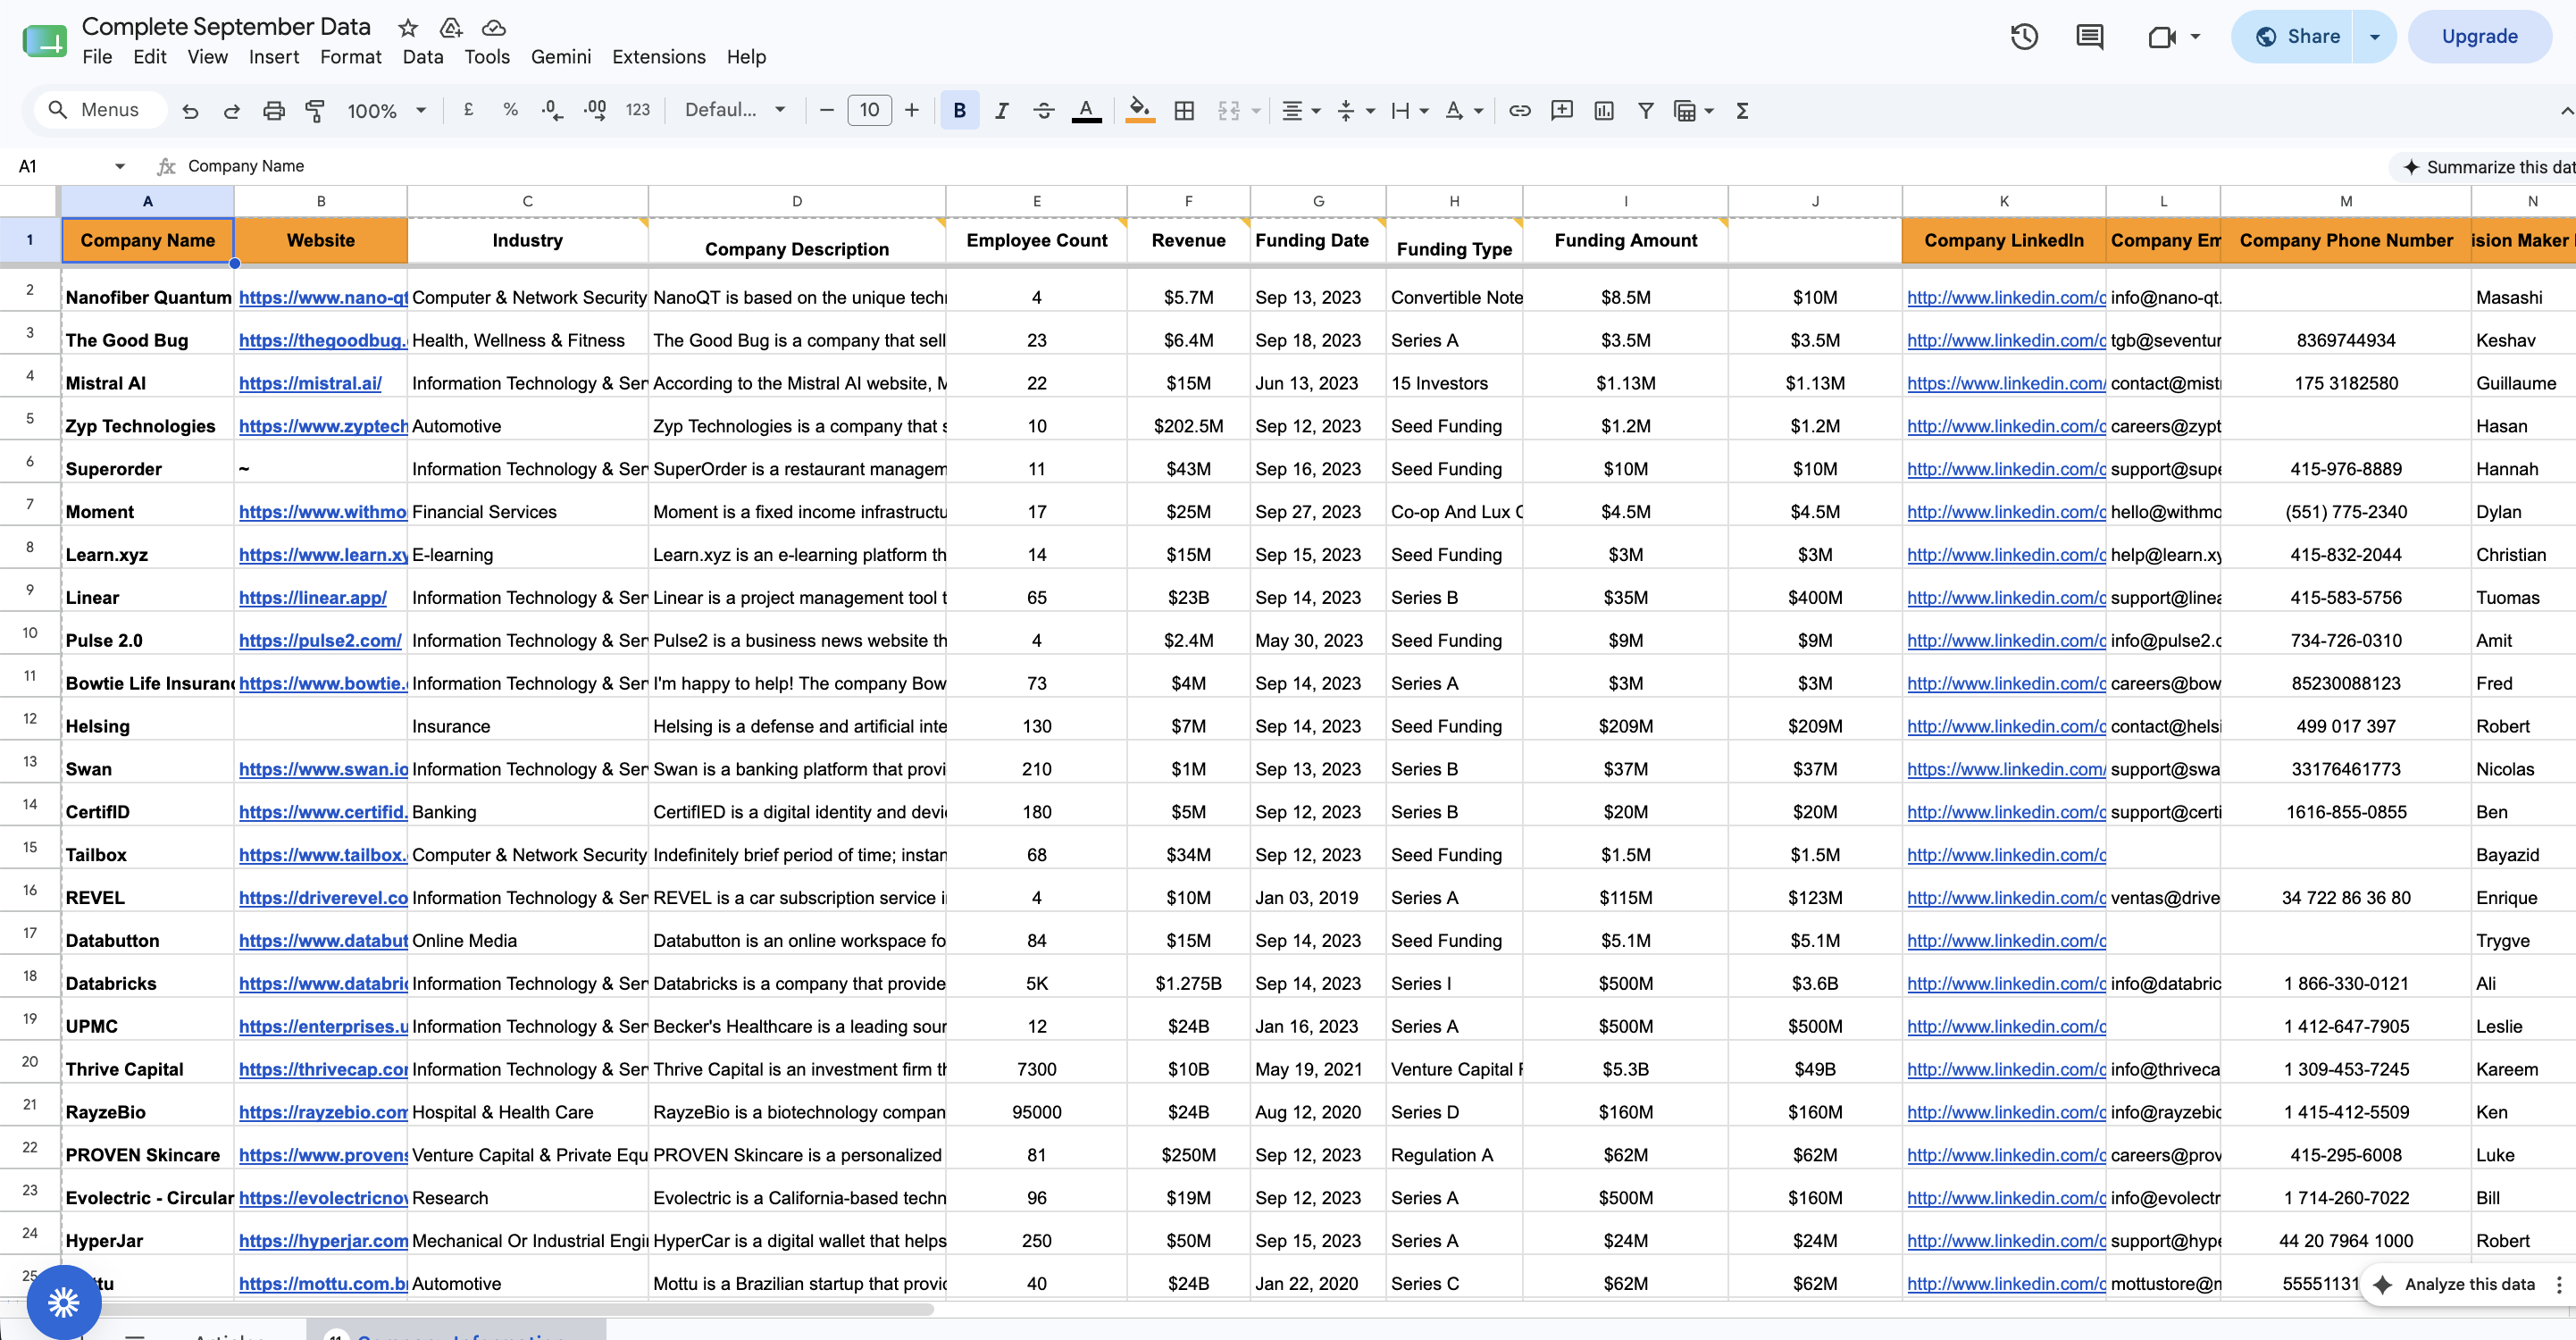
Task: Open the font family Default dropdown
Action: point(735,110)
